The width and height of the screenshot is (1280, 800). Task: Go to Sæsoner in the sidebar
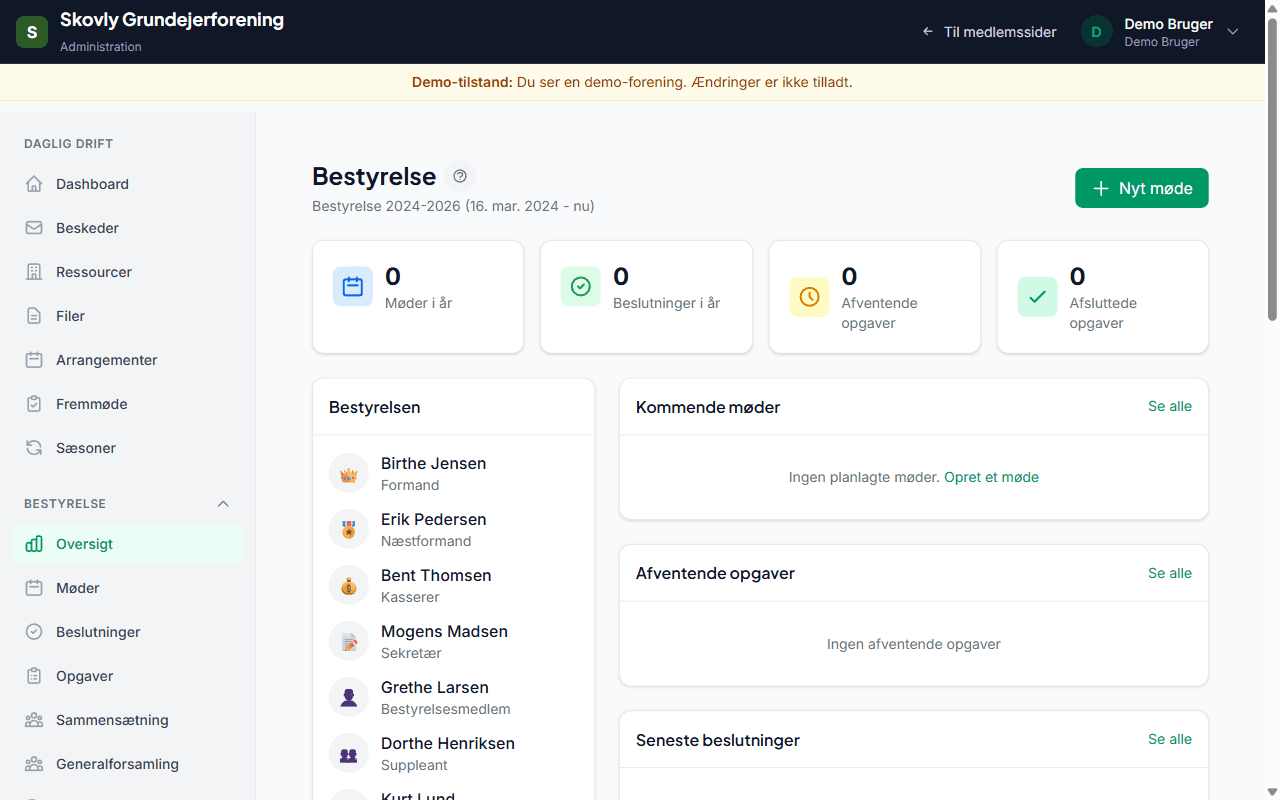(x=128, y=448)
